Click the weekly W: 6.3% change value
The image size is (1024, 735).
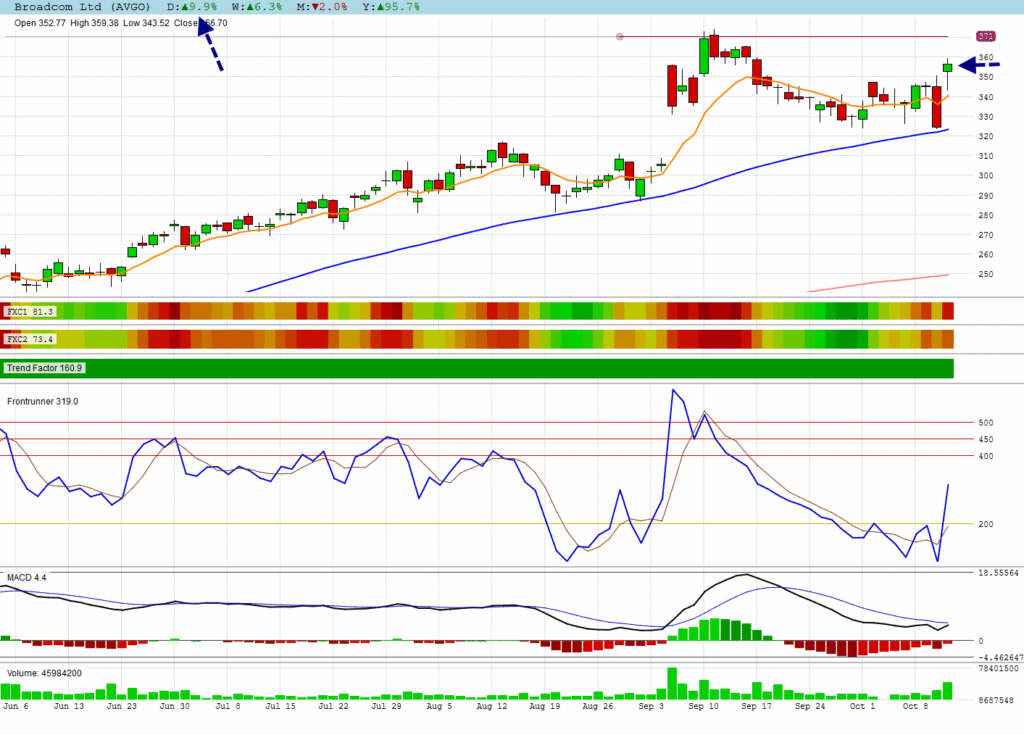(x=257, y=7)
